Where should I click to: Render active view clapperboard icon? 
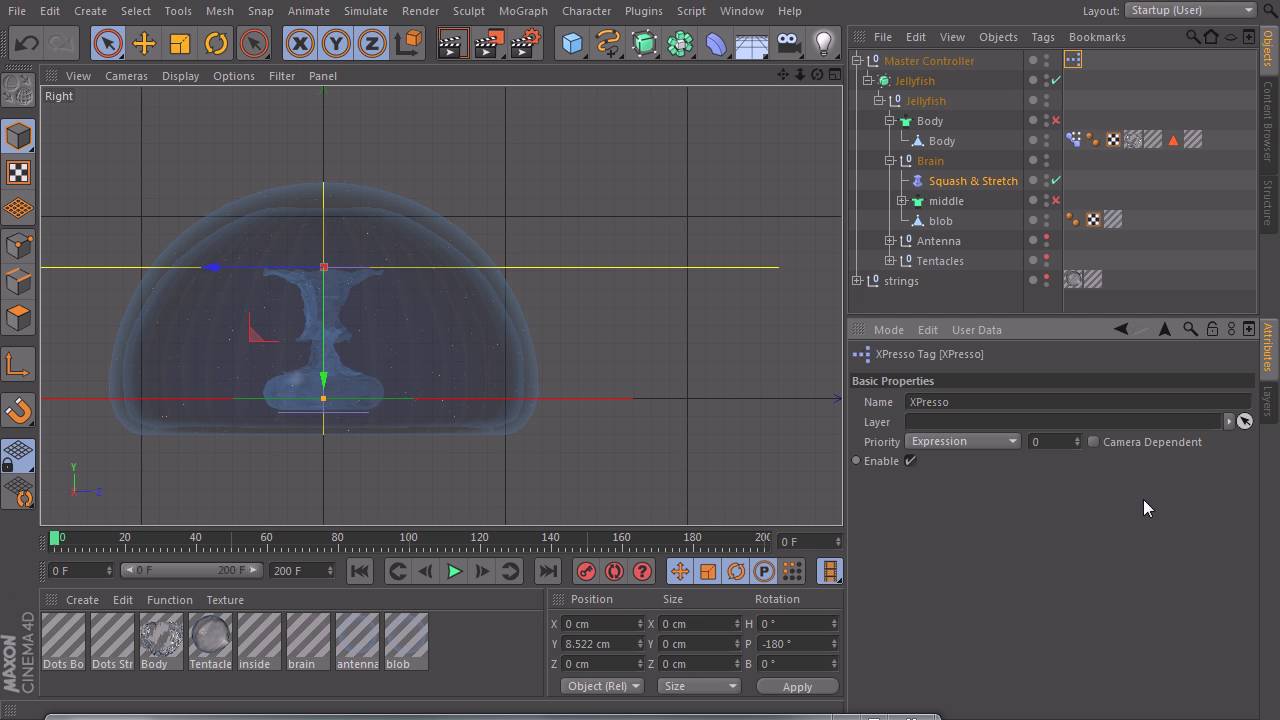452,43
